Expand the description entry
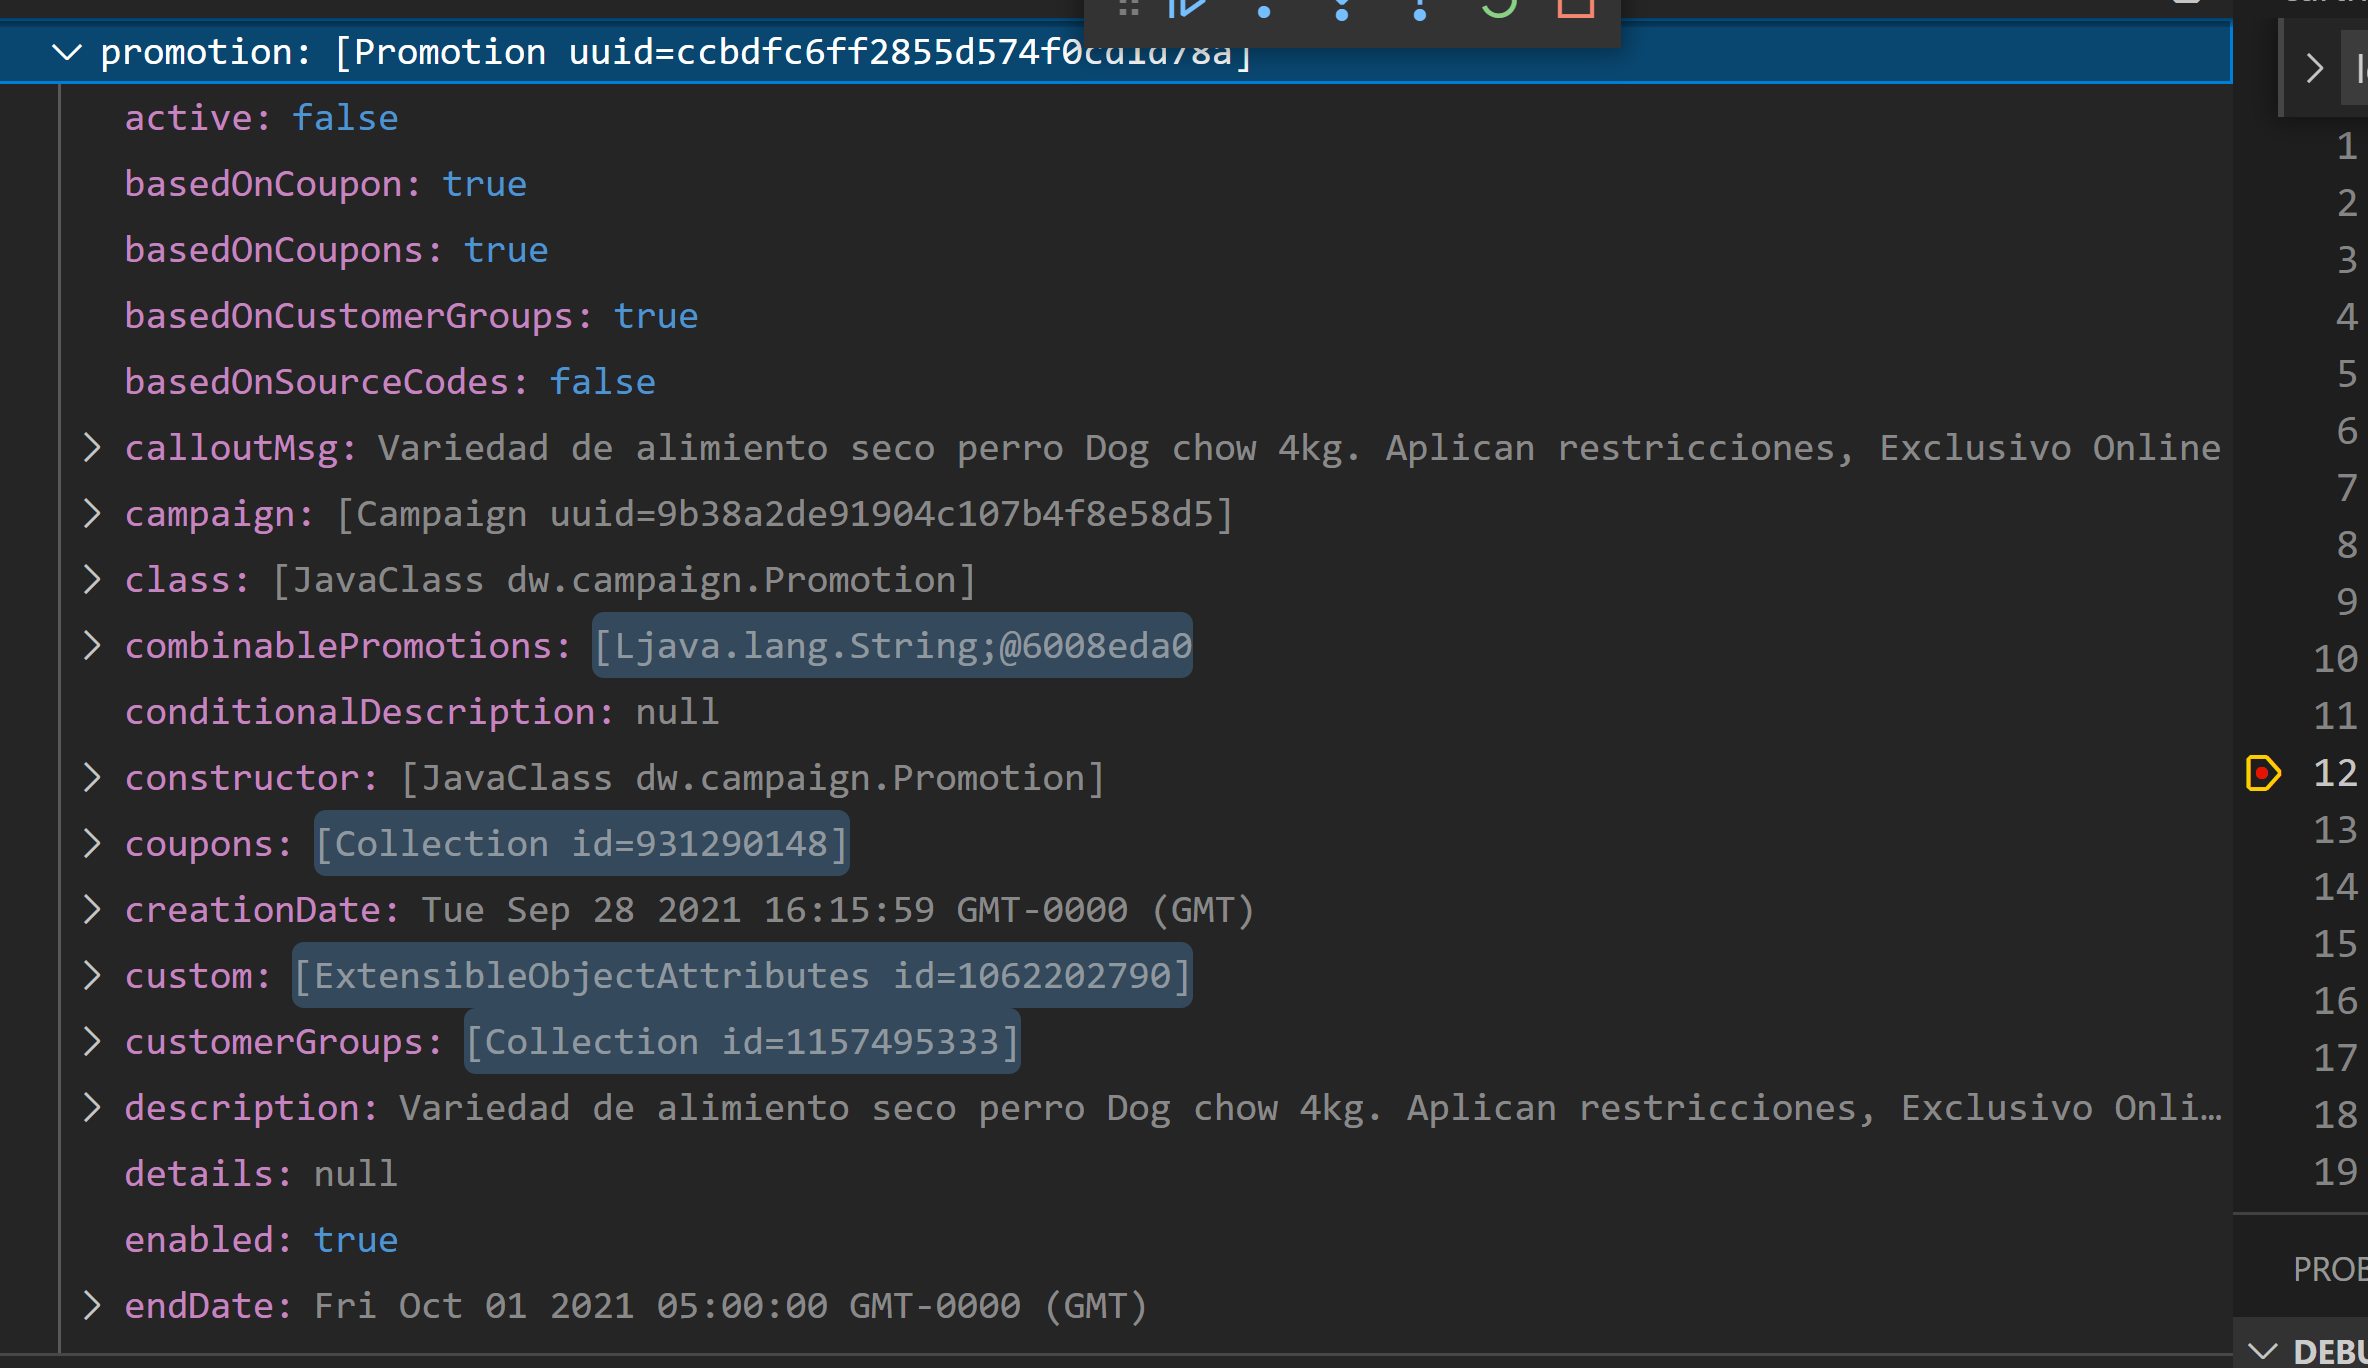This screenshot has width=2368, height=1368. pyautogui.click(x=92, y=1108)
